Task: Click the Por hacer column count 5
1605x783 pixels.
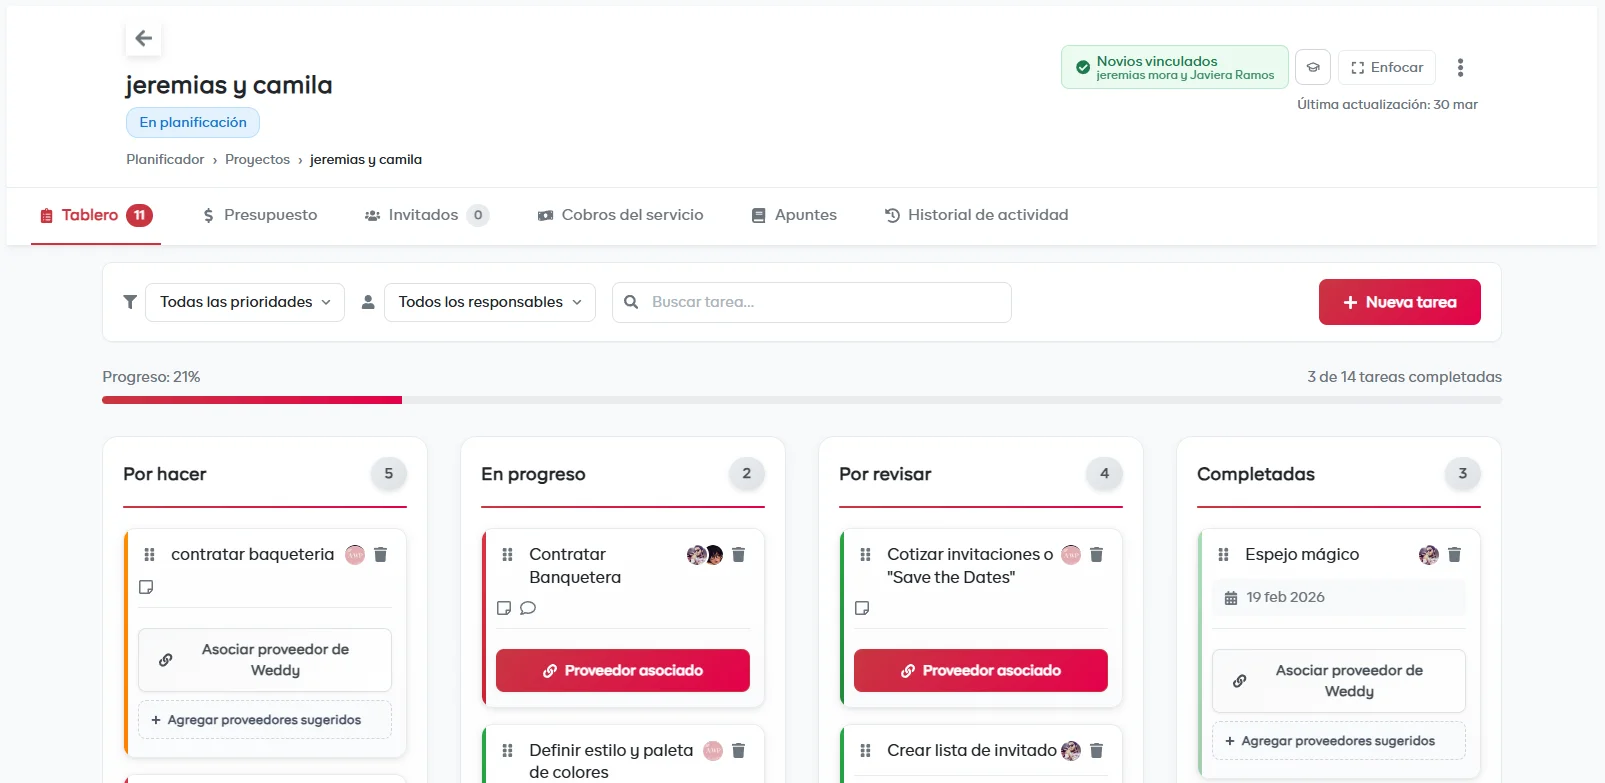Action: (389, 474)
